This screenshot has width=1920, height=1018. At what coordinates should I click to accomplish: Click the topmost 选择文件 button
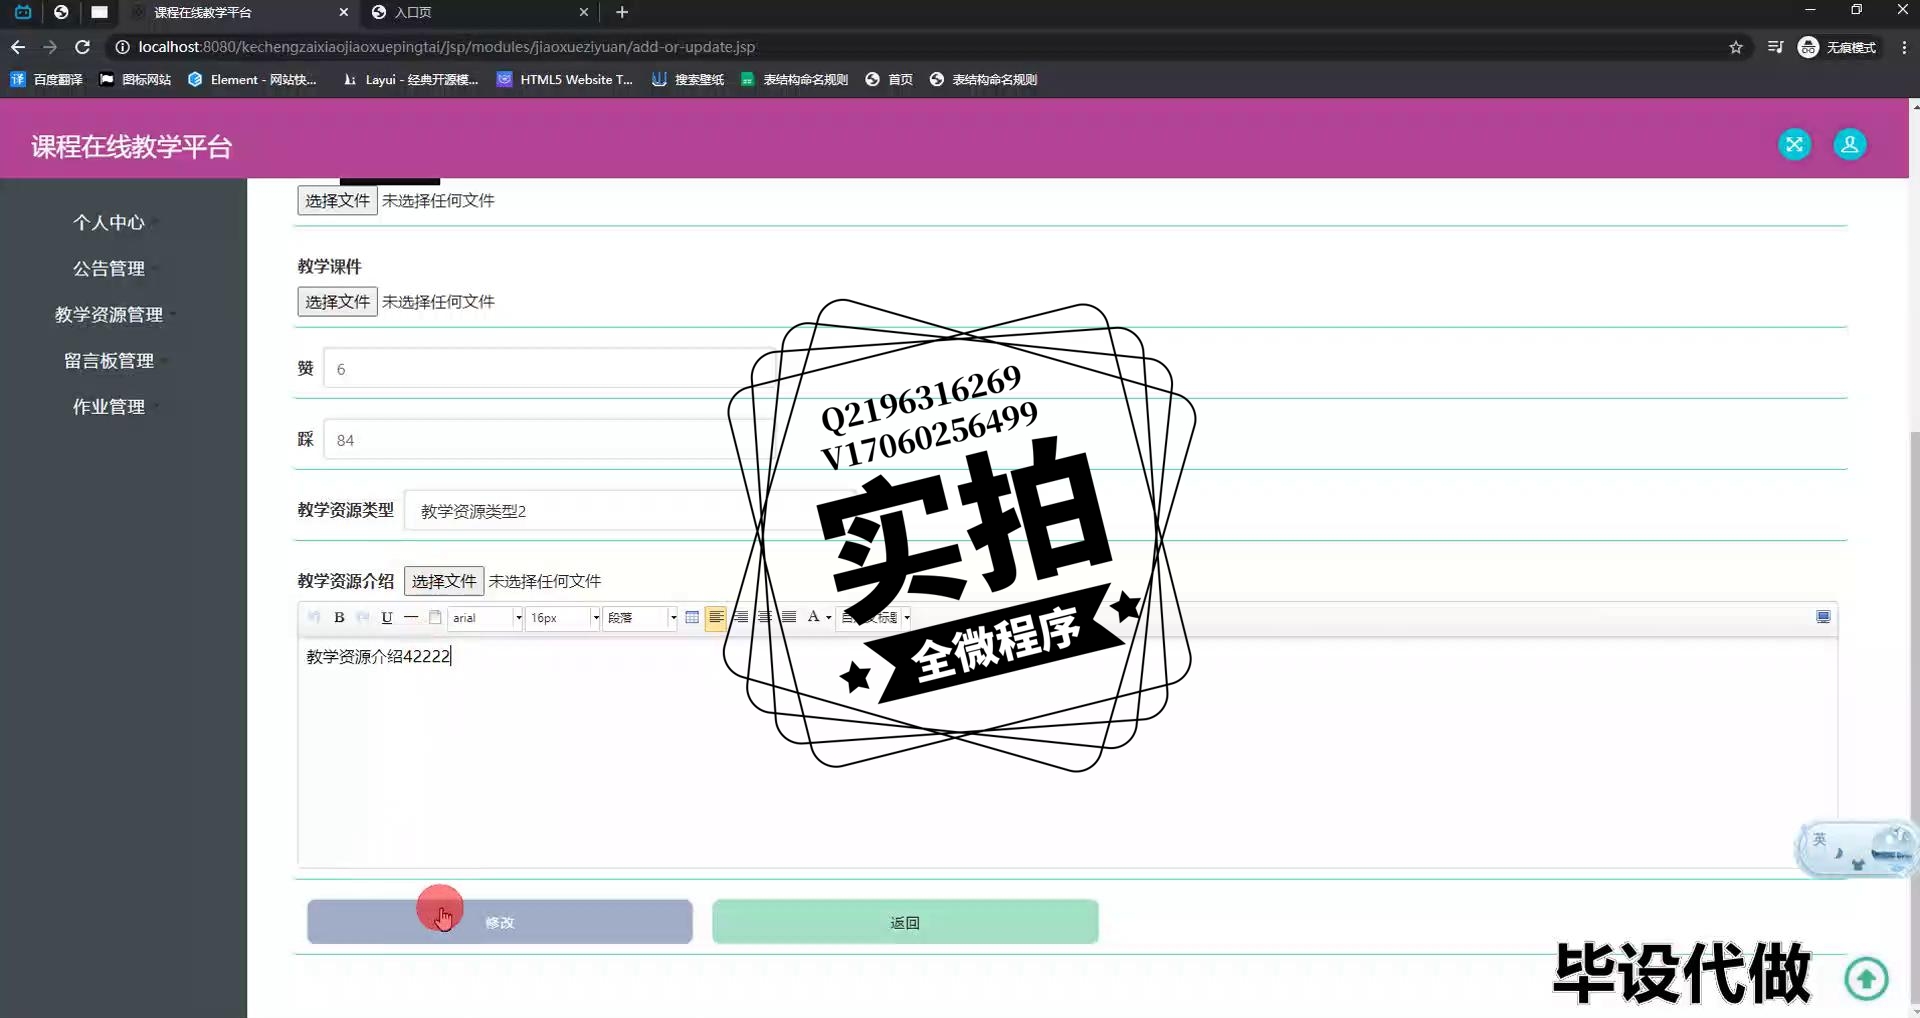click(x=337, y=200)
